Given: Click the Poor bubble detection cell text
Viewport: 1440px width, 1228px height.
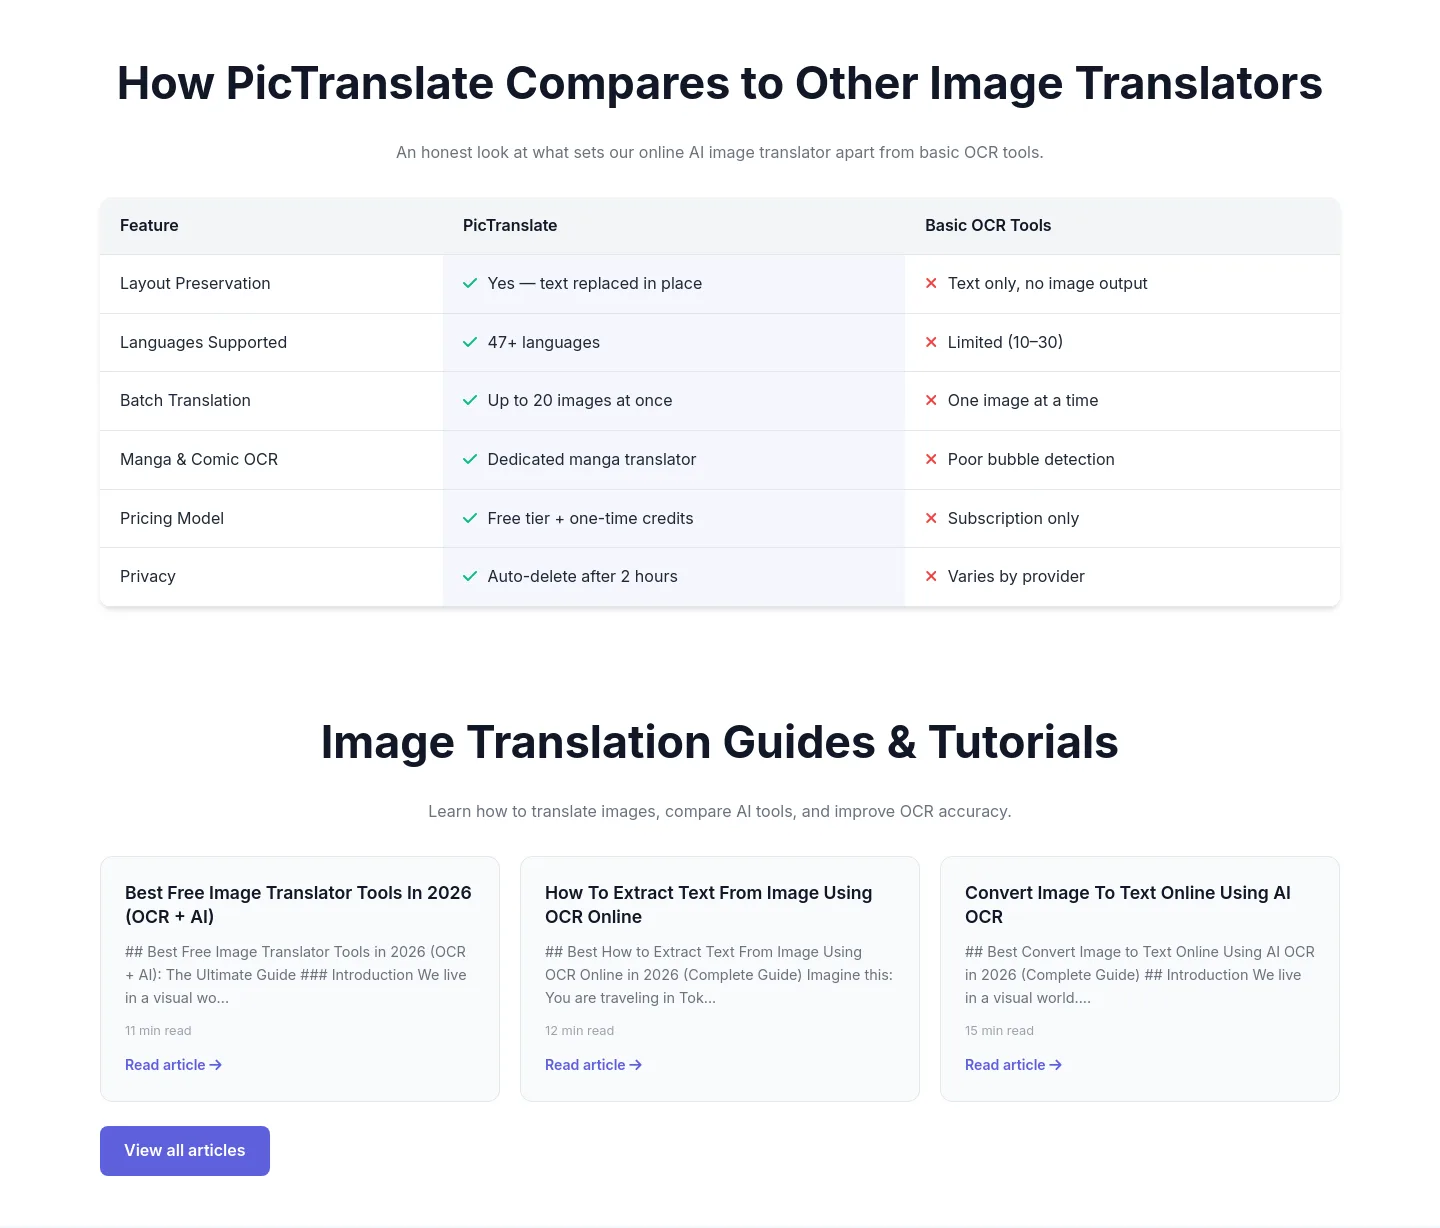Looking at the screenshot, I should tap(1031, 459).
